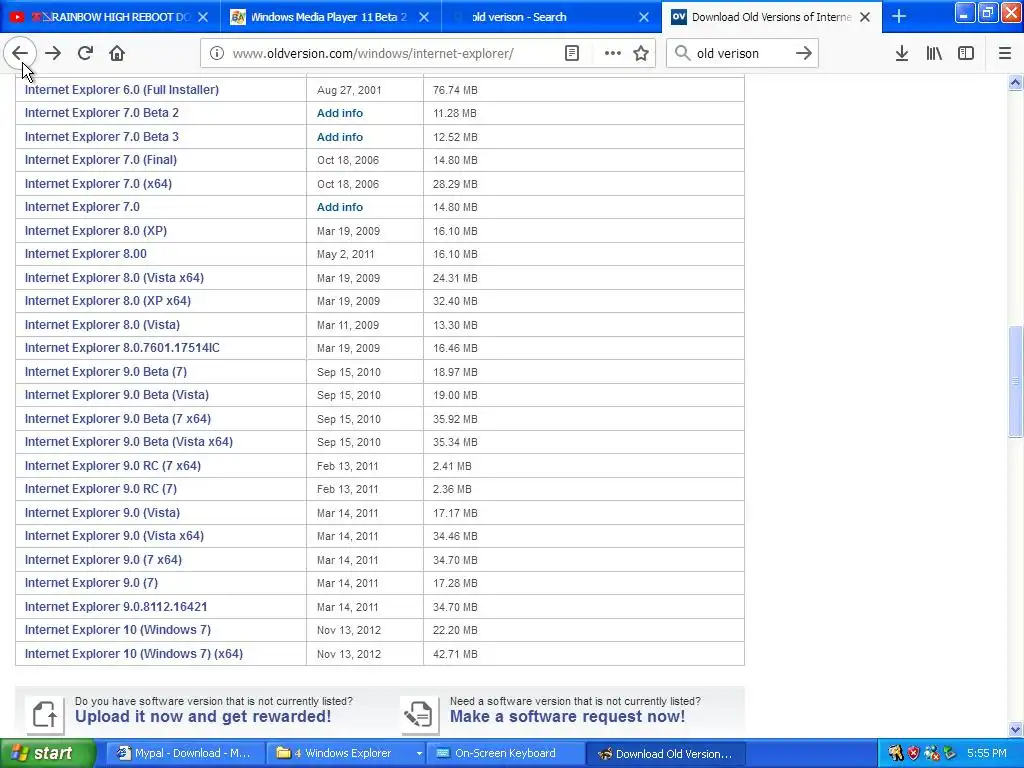1024x768 pixels.
Task: Open page actions three-dot menu
Action: [613, 53]
